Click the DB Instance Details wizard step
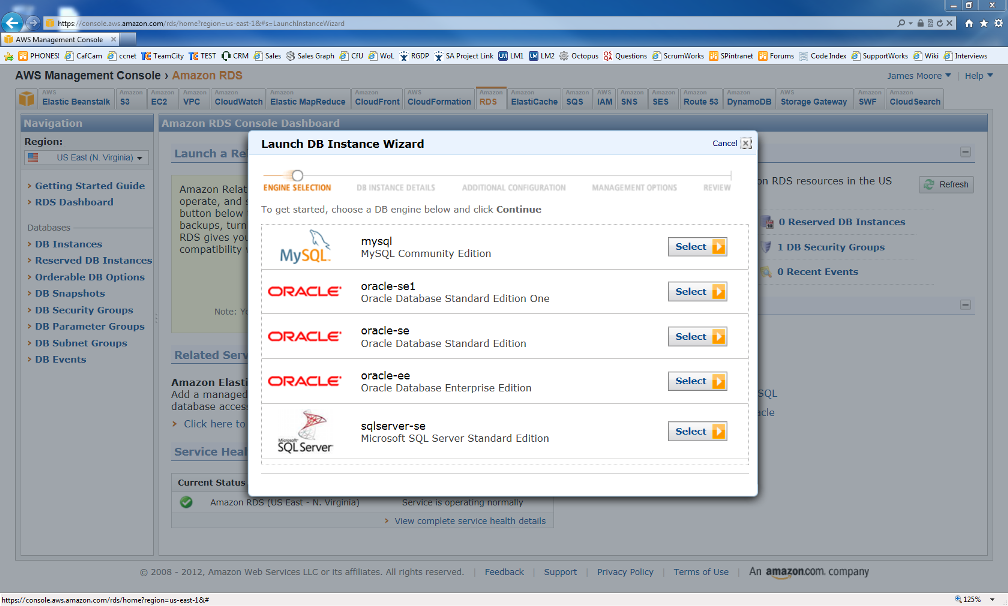Viewport: 1008px width, 606px height. tap(396, 188)
